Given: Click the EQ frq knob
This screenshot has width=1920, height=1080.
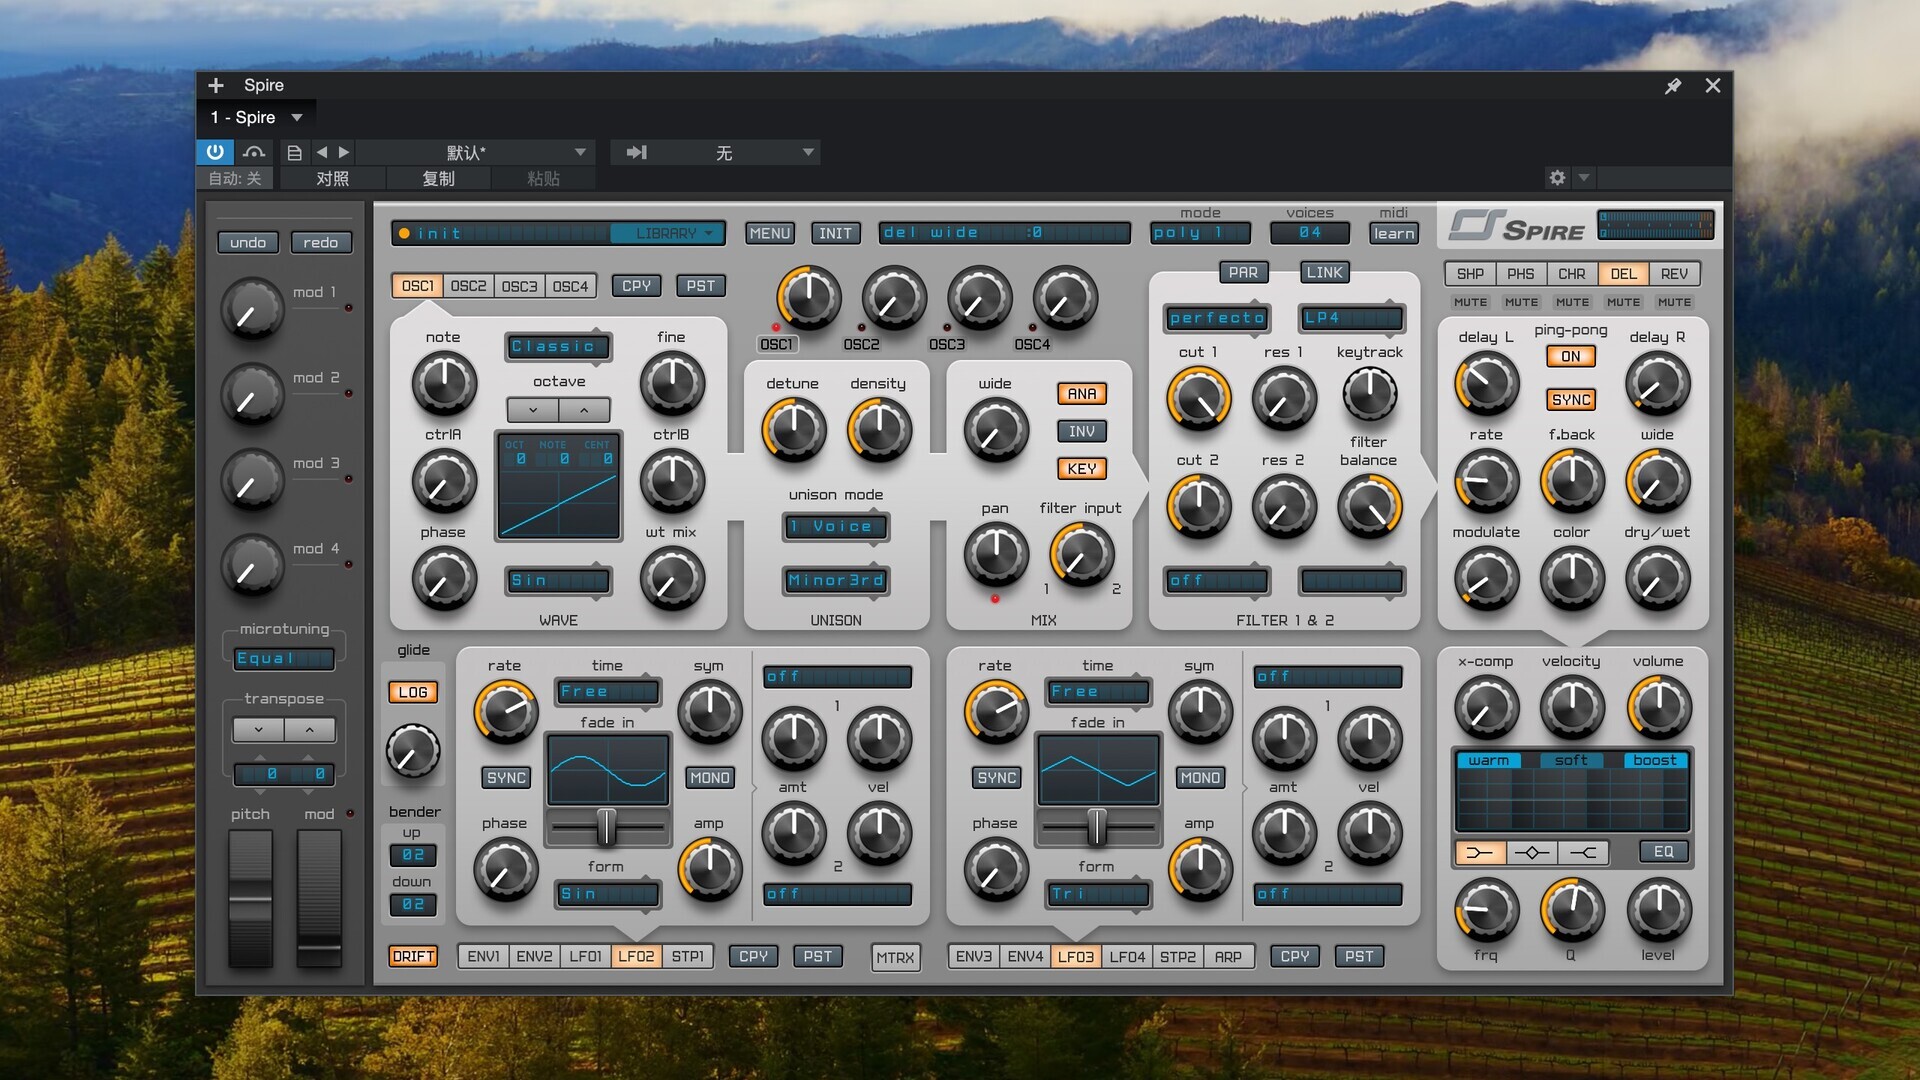Looking at the screenshot, I should tap(1486, 910).
